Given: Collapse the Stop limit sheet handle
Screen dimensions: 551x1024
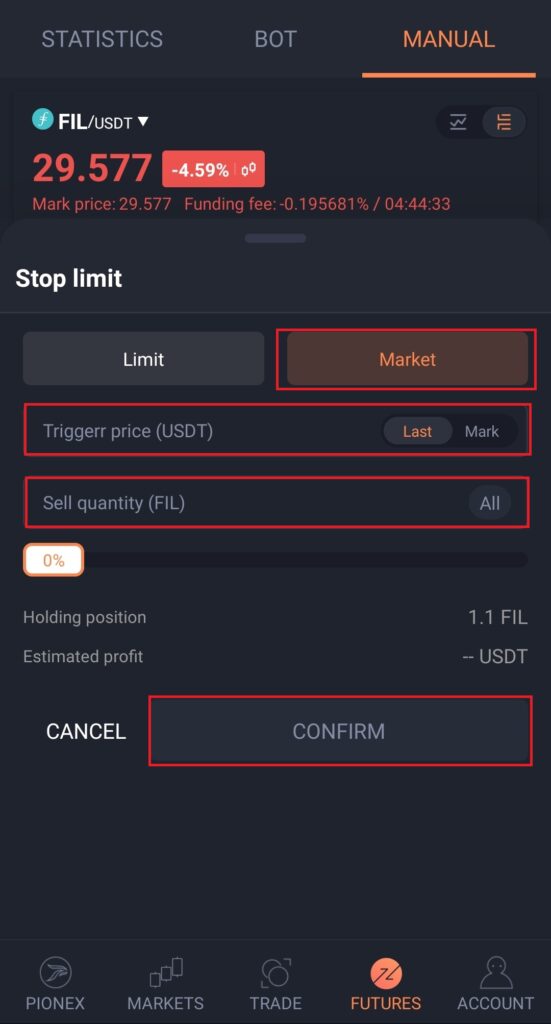Looking at the screenshot, I should pos(276,238).
